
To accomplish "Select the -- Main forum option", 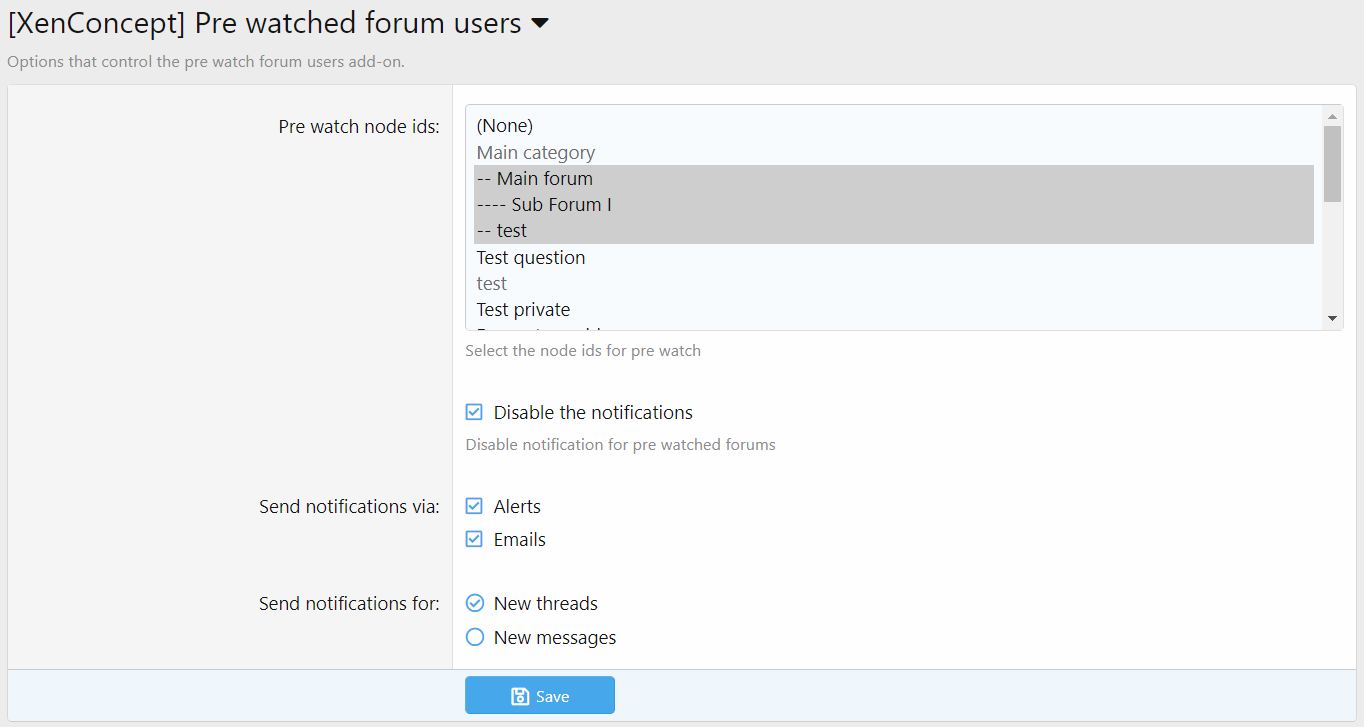I will (x=894, y=178).
